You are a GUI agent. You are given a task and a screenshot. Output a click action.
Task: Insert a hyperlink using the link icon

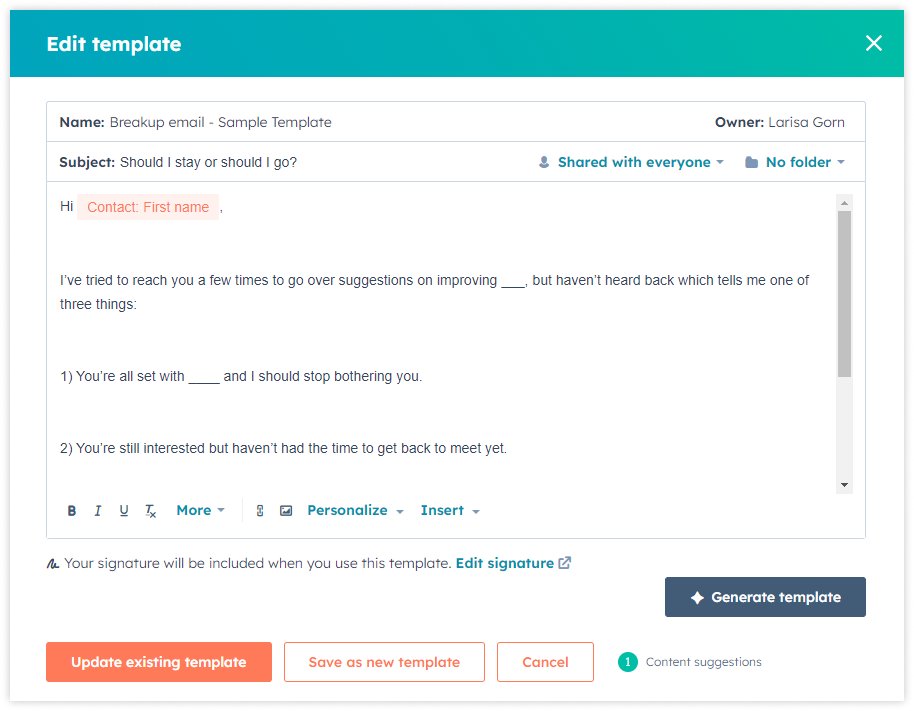(260, 510)
